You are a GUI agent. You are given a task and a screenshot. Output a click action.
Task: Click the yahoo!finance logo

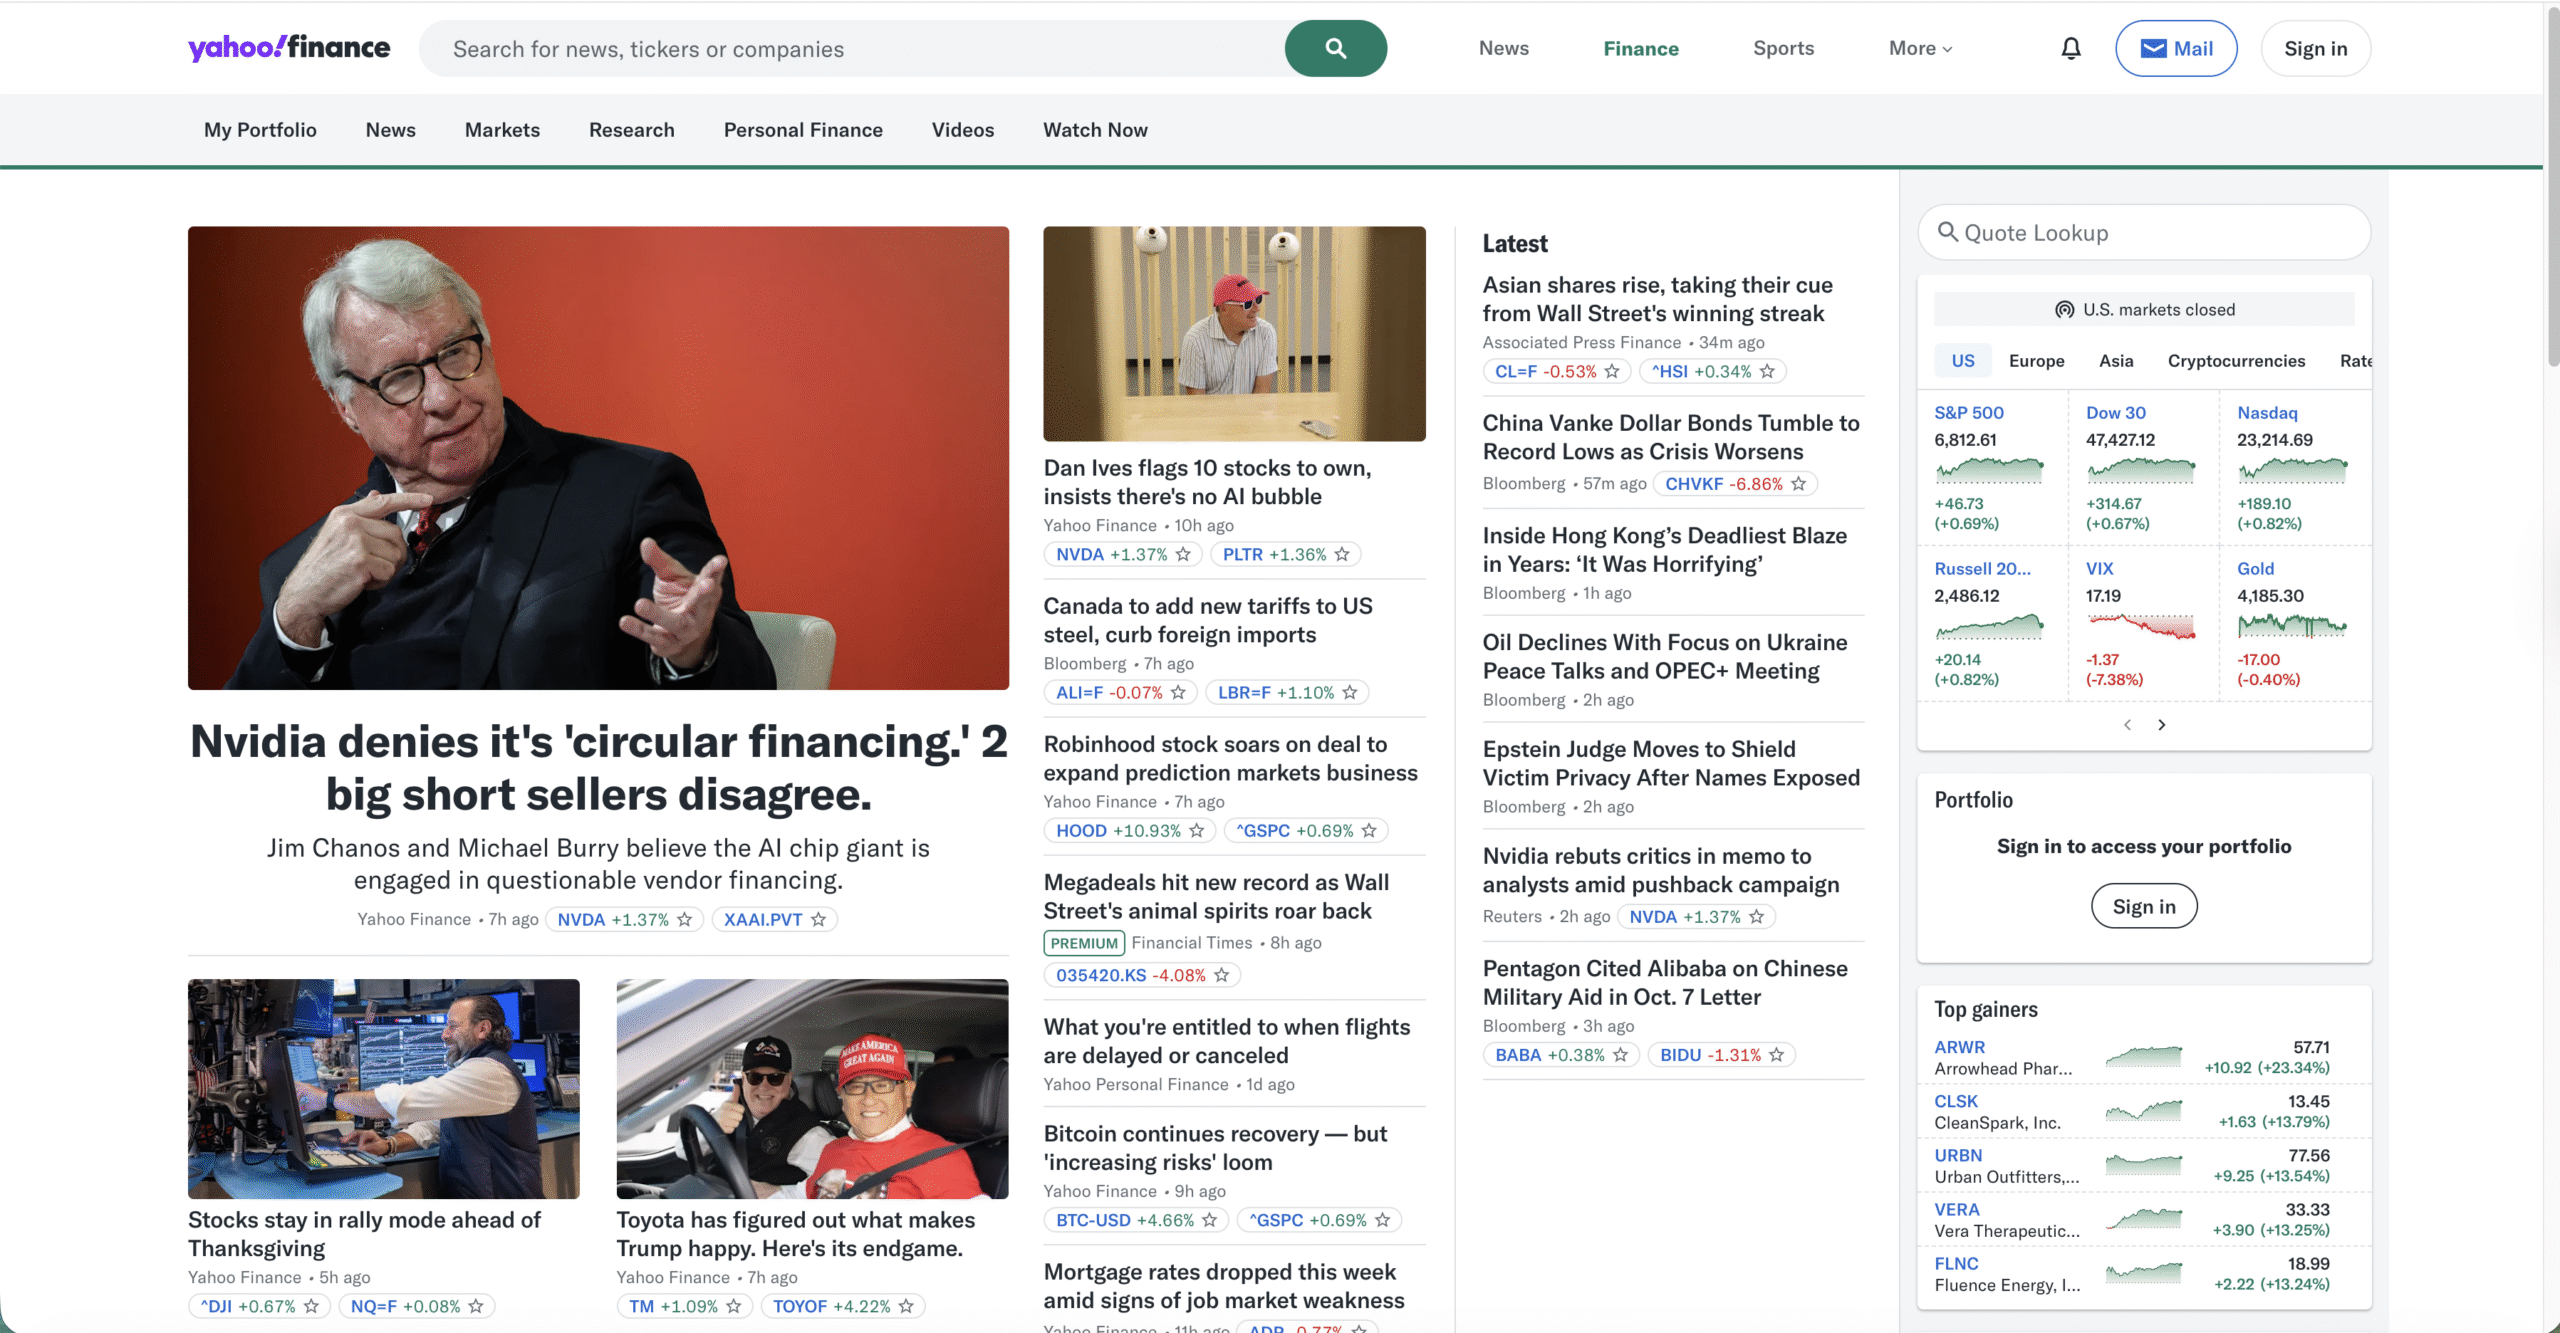click(289, 47)
